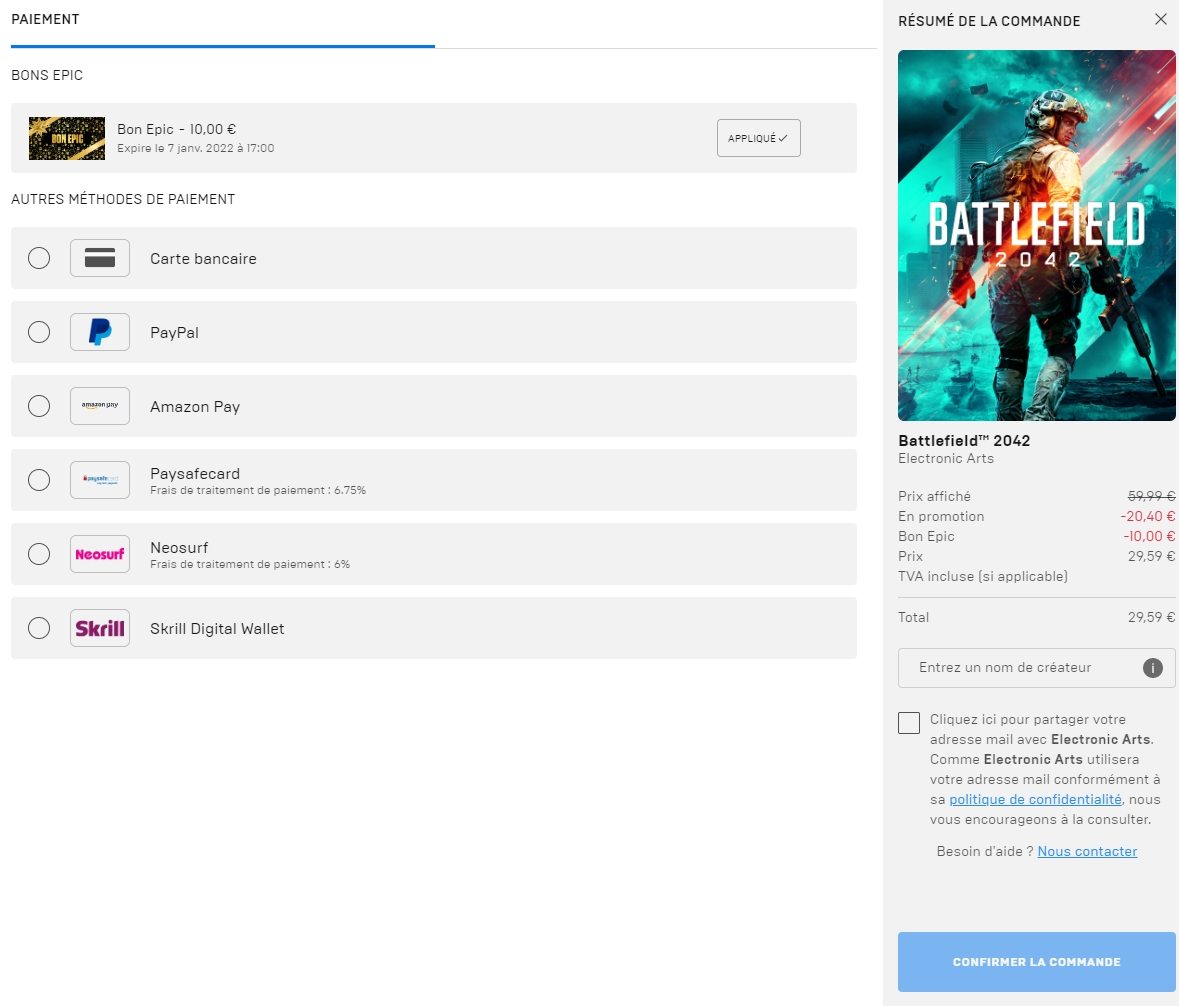
Task: Select the PayPal radio button
Action: click(39, 332)
